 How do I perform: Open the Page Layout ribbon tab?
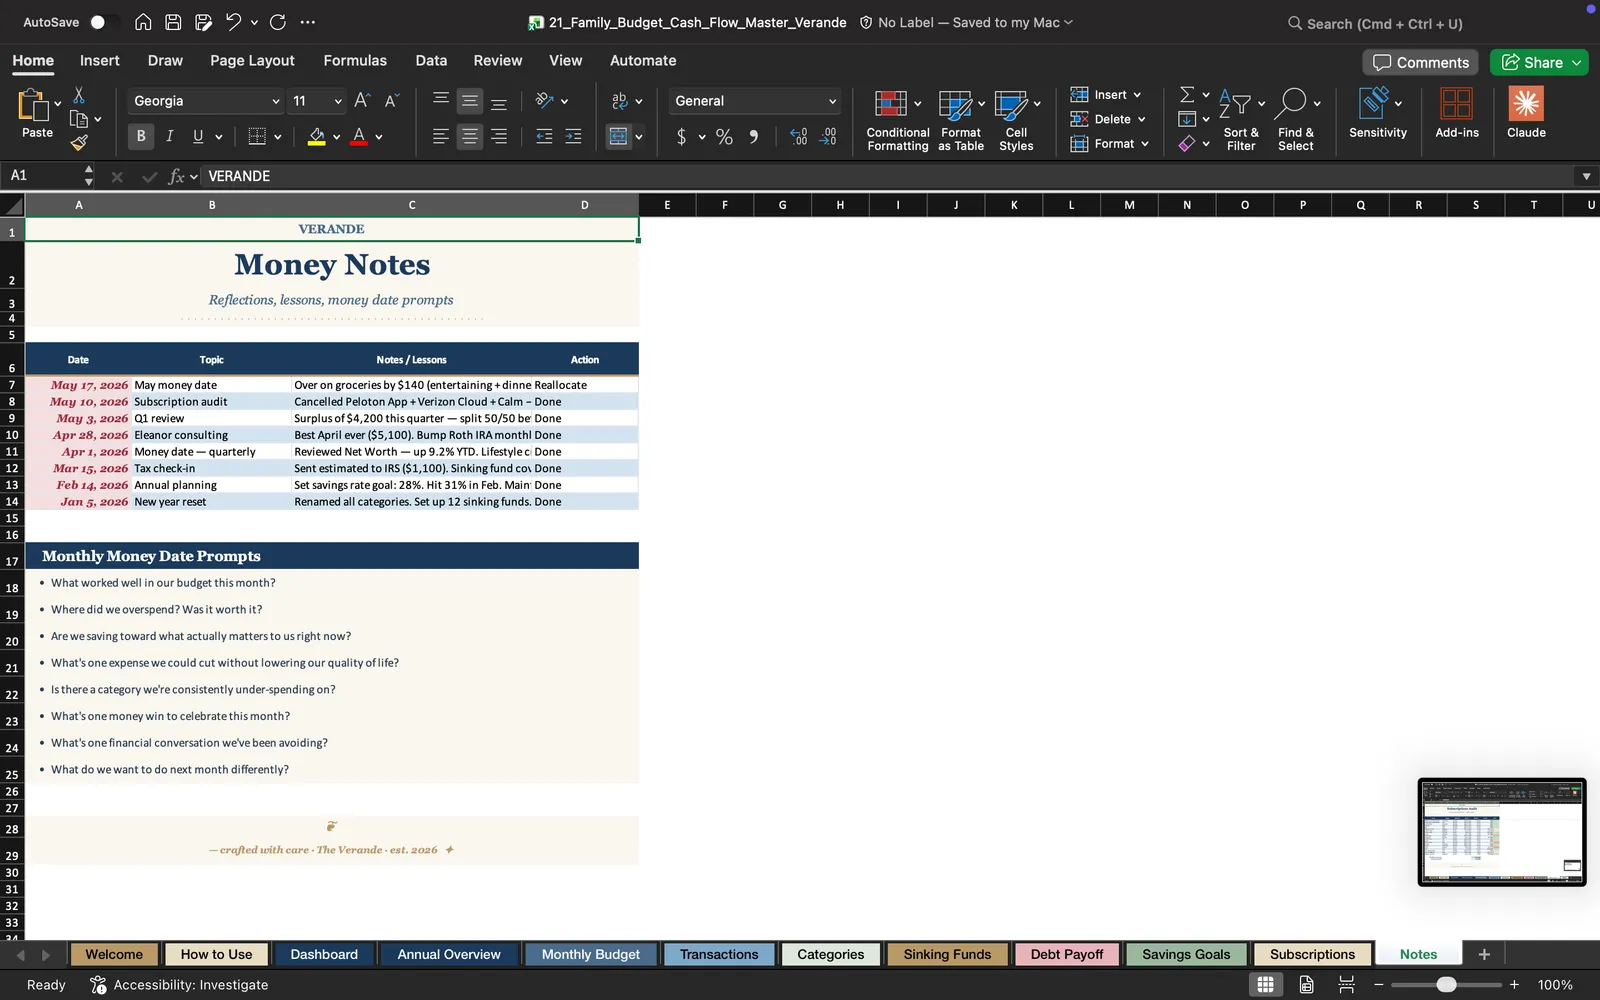252,60
